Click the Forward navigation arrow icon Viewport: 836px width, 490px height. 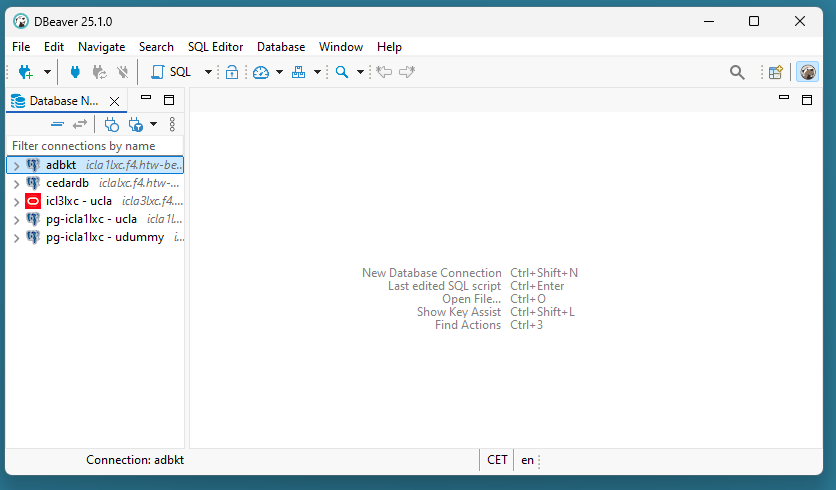(407, 72)
